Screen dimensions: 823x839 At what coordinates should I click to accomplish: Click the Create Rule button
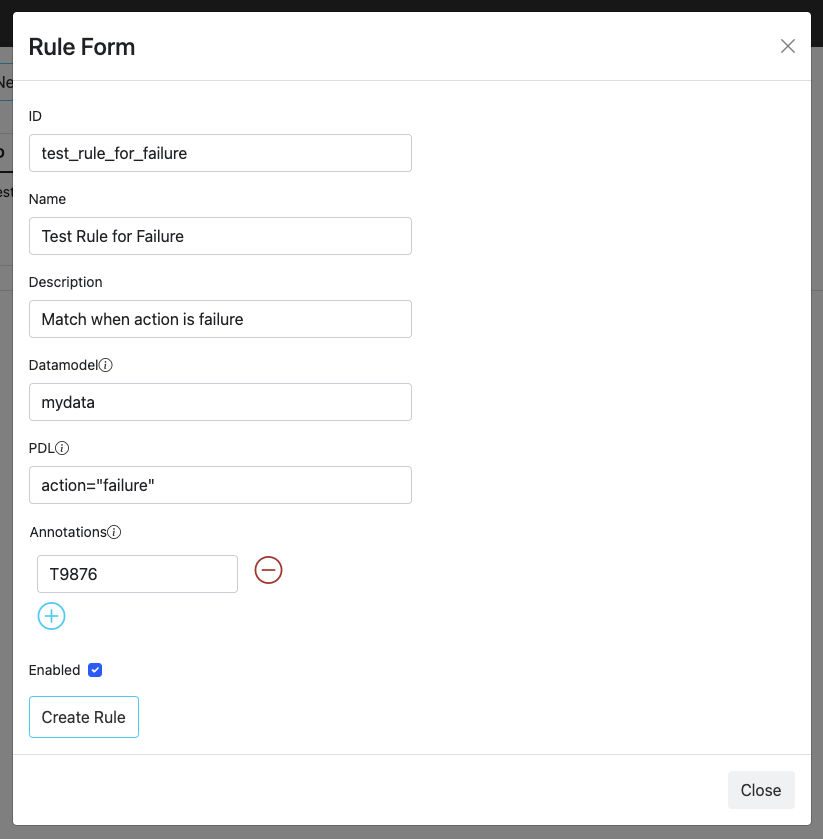pos(83,716)
